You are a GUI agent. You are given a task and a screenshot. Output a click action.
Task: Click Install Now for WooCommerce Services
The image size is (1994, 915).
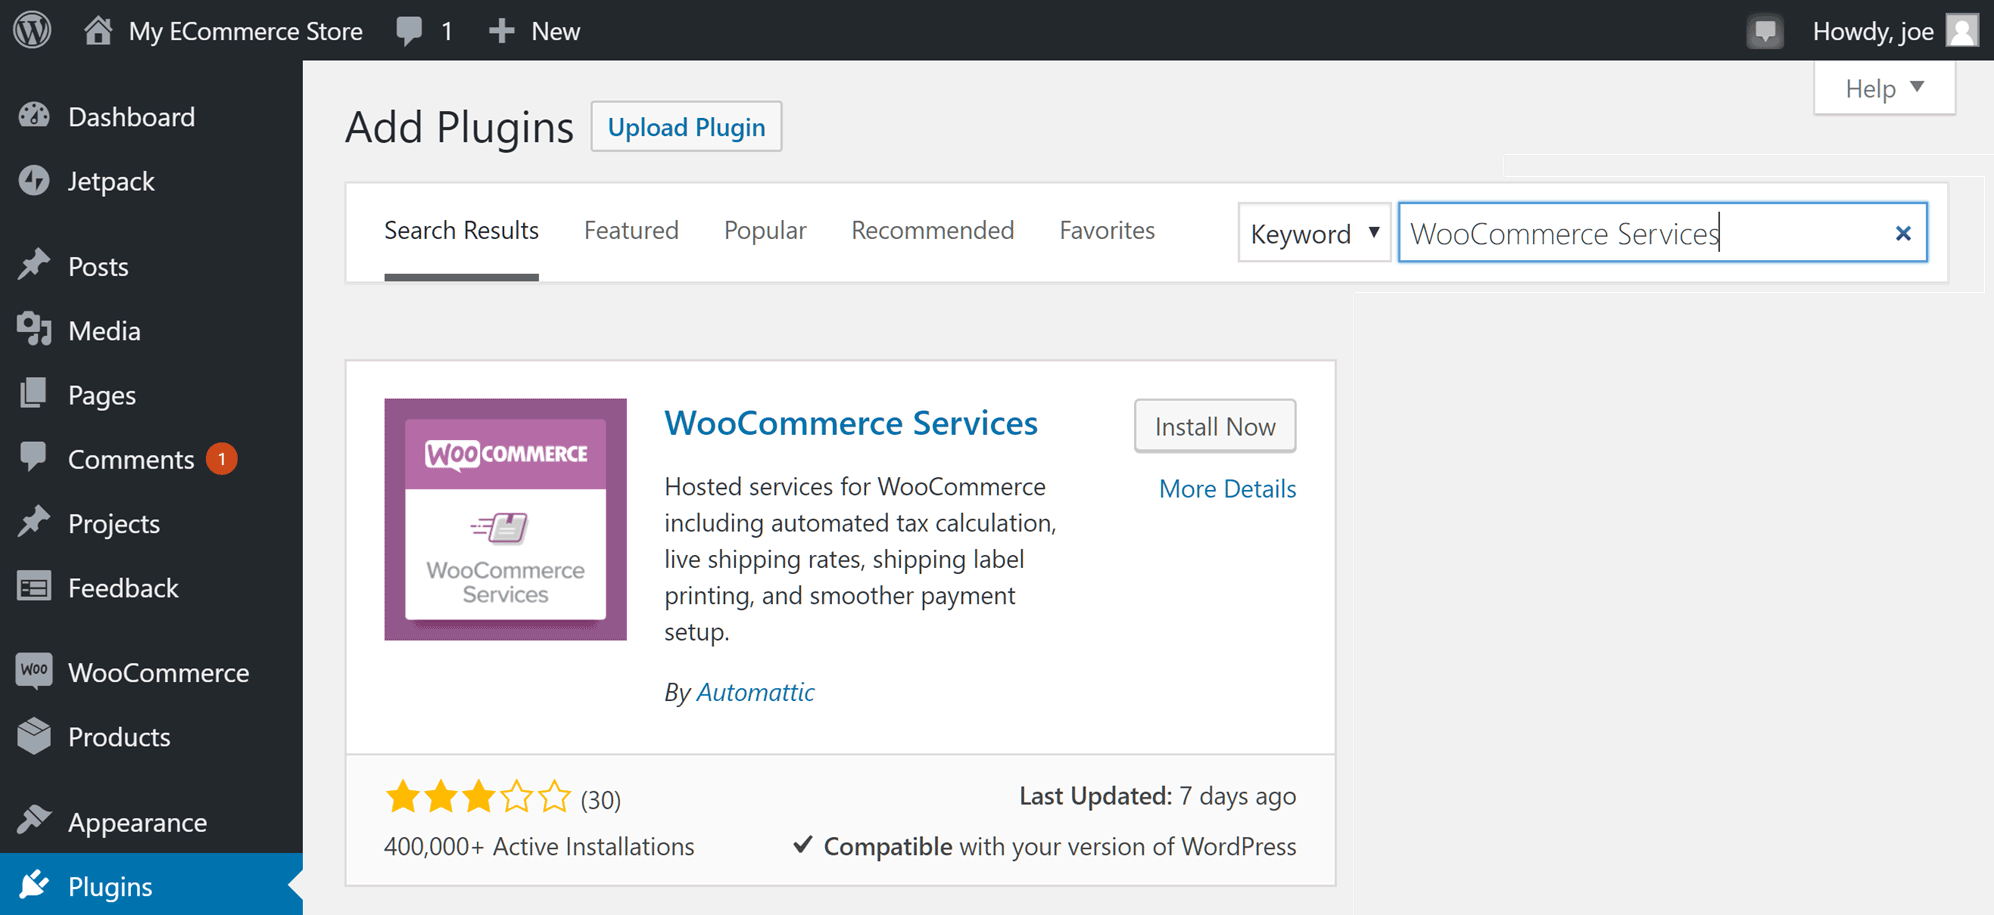click(1215, 426)
